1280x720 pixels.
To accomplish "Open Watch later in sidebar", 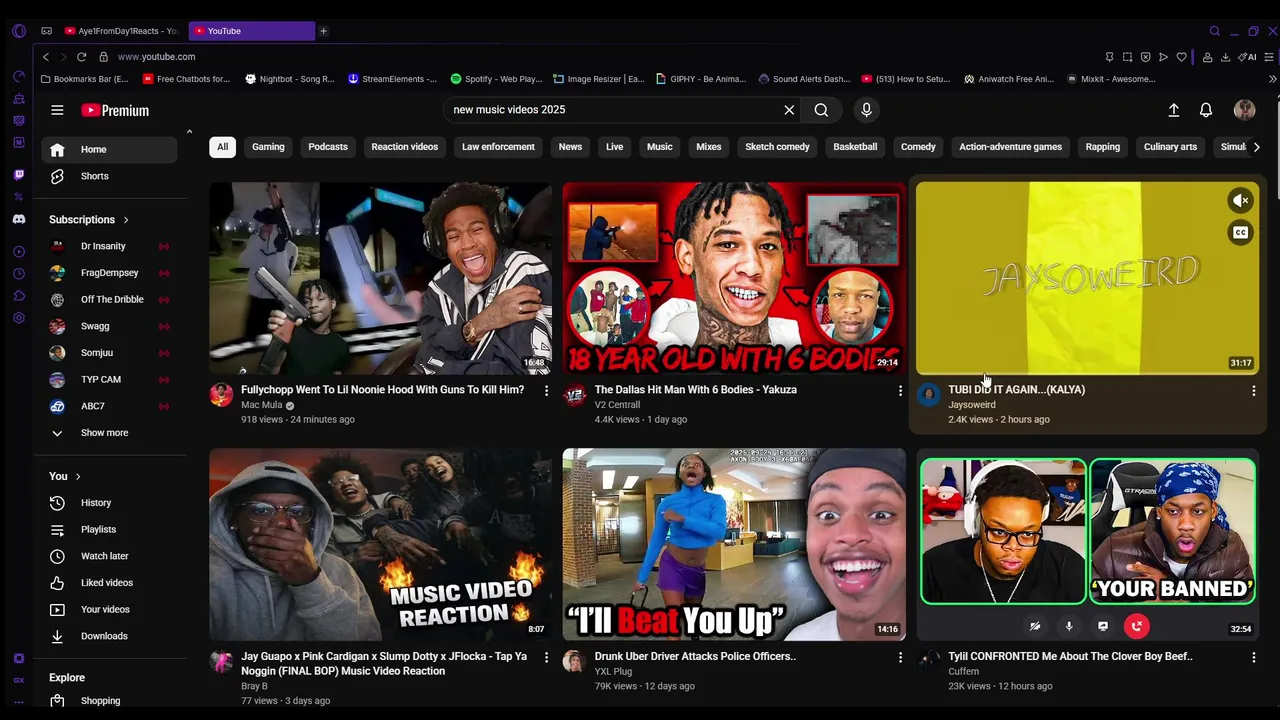I will 109,556.
